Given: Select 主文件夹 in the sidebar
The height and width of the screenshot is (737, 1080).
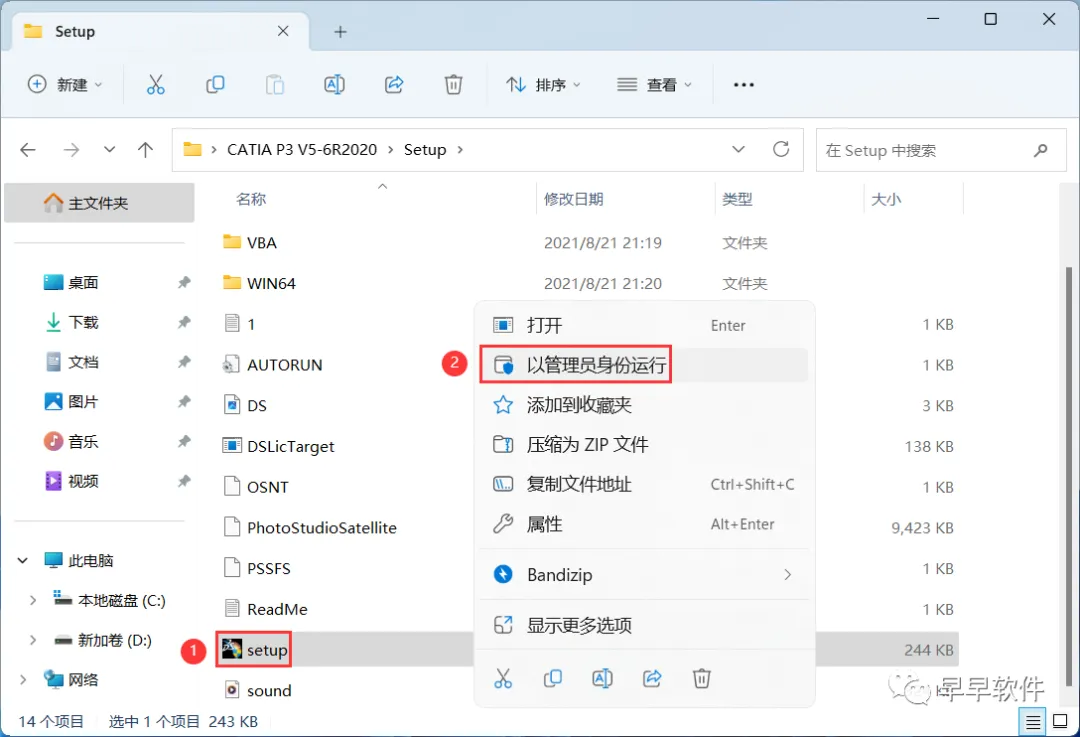Looking at the screenshot, I should 99,203.
